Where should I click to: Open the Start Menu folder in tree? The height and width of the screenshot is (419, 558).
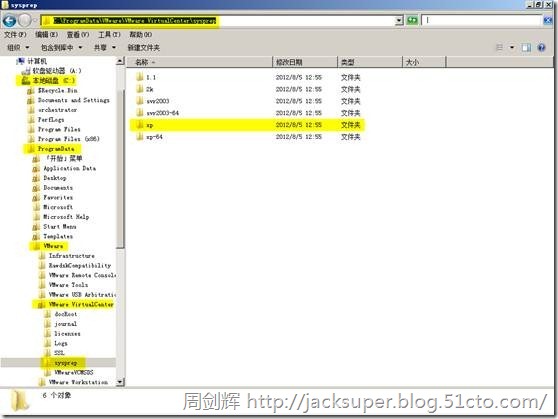tap(59, 226)
